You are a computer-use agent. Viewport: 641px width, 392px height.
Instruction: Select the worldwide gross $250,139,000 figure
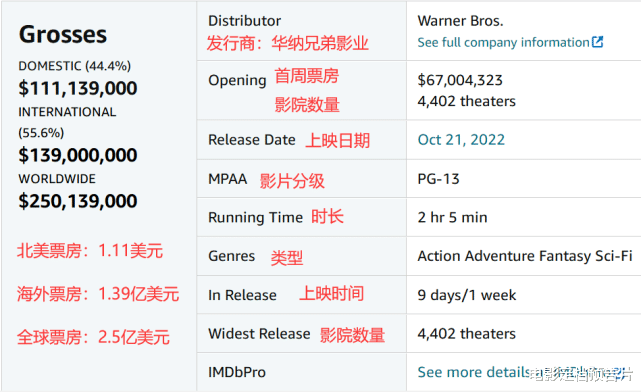[78, 201]
